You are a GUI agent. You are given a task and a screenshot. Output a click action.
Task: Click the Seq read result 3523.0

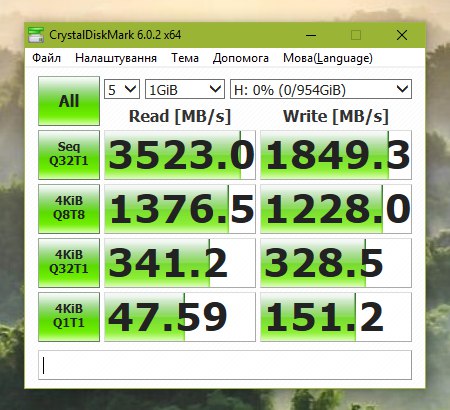(x=180, y=155)
